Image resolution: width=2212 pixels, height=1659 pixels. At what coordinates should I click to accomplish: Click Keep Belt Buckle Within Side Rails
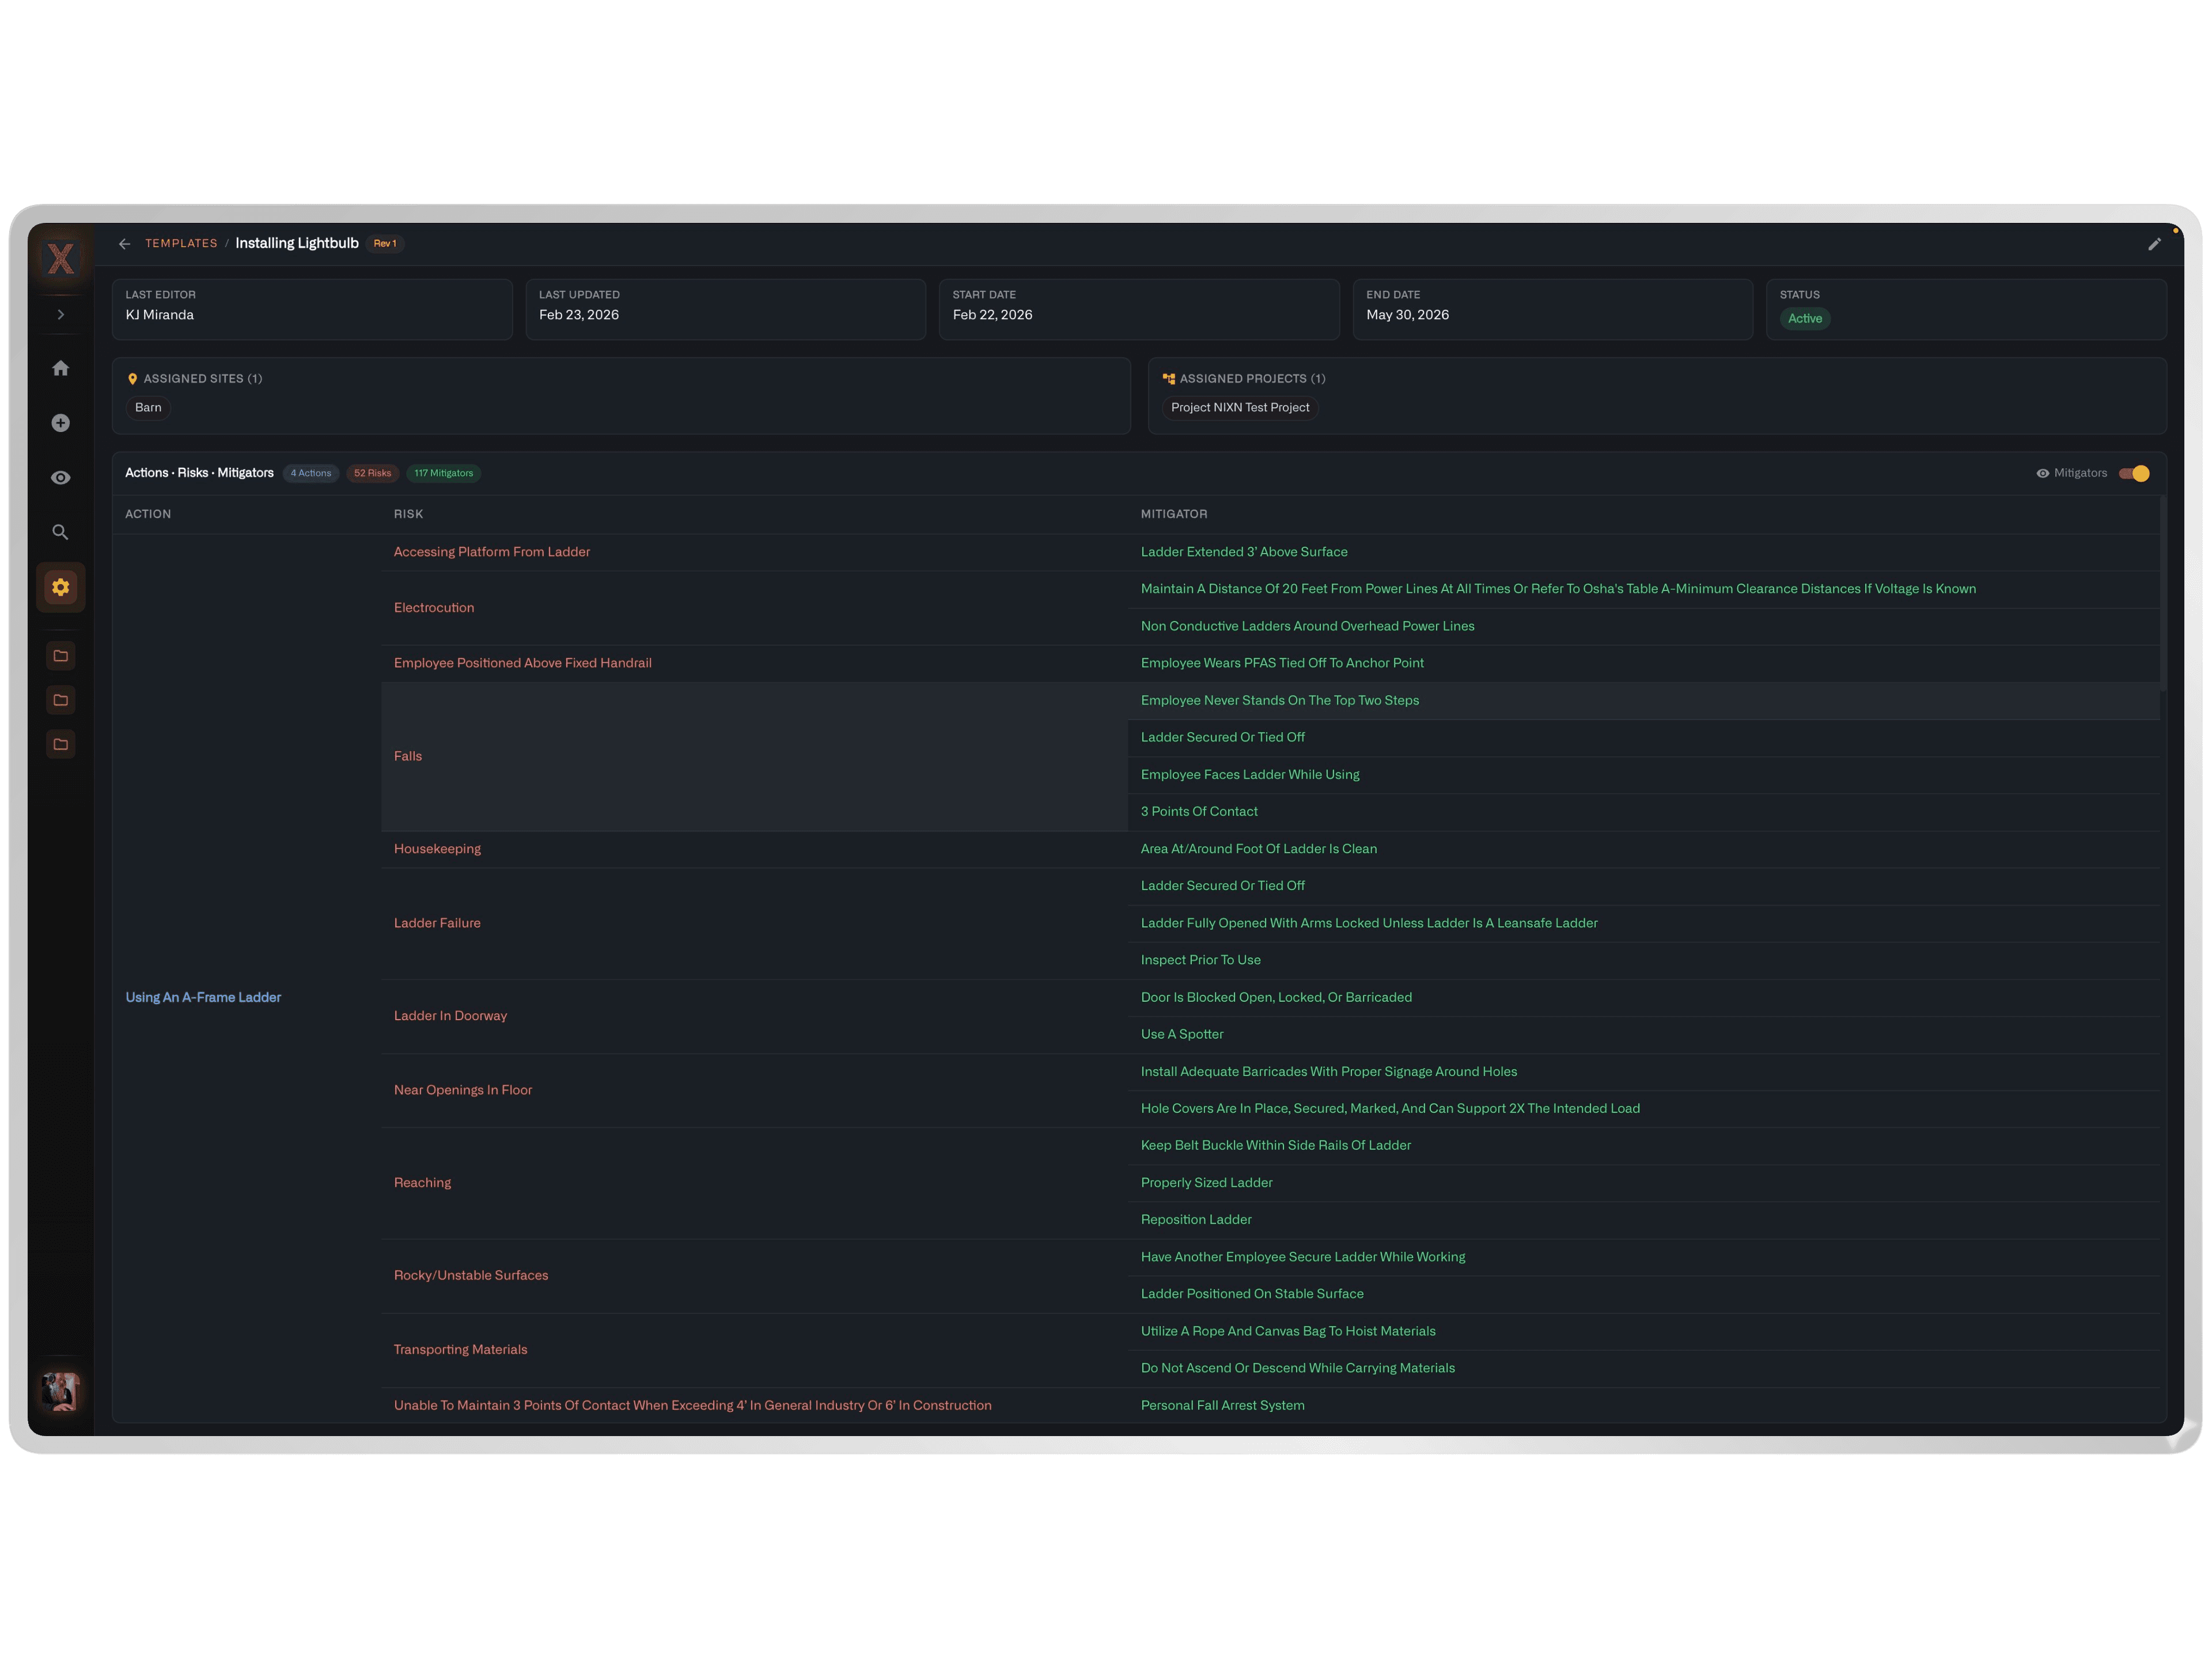(1276, 1145)
